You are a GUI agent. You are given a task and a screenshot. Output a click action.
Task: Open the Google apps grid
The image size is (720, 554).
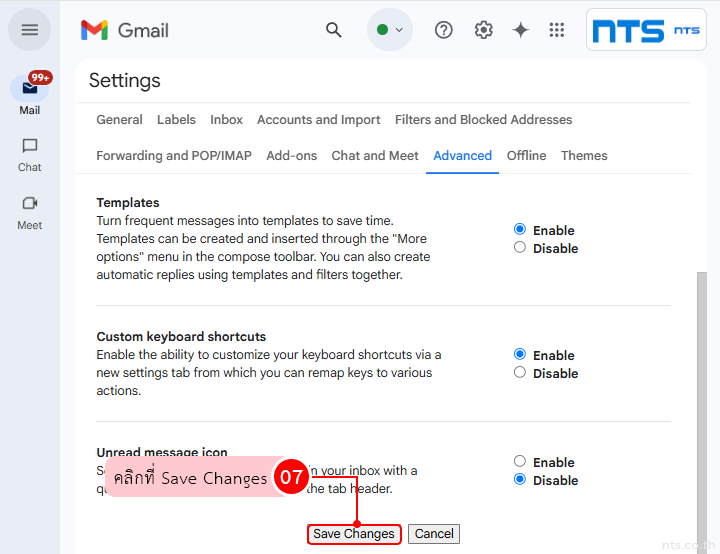[x=557, y=30]
